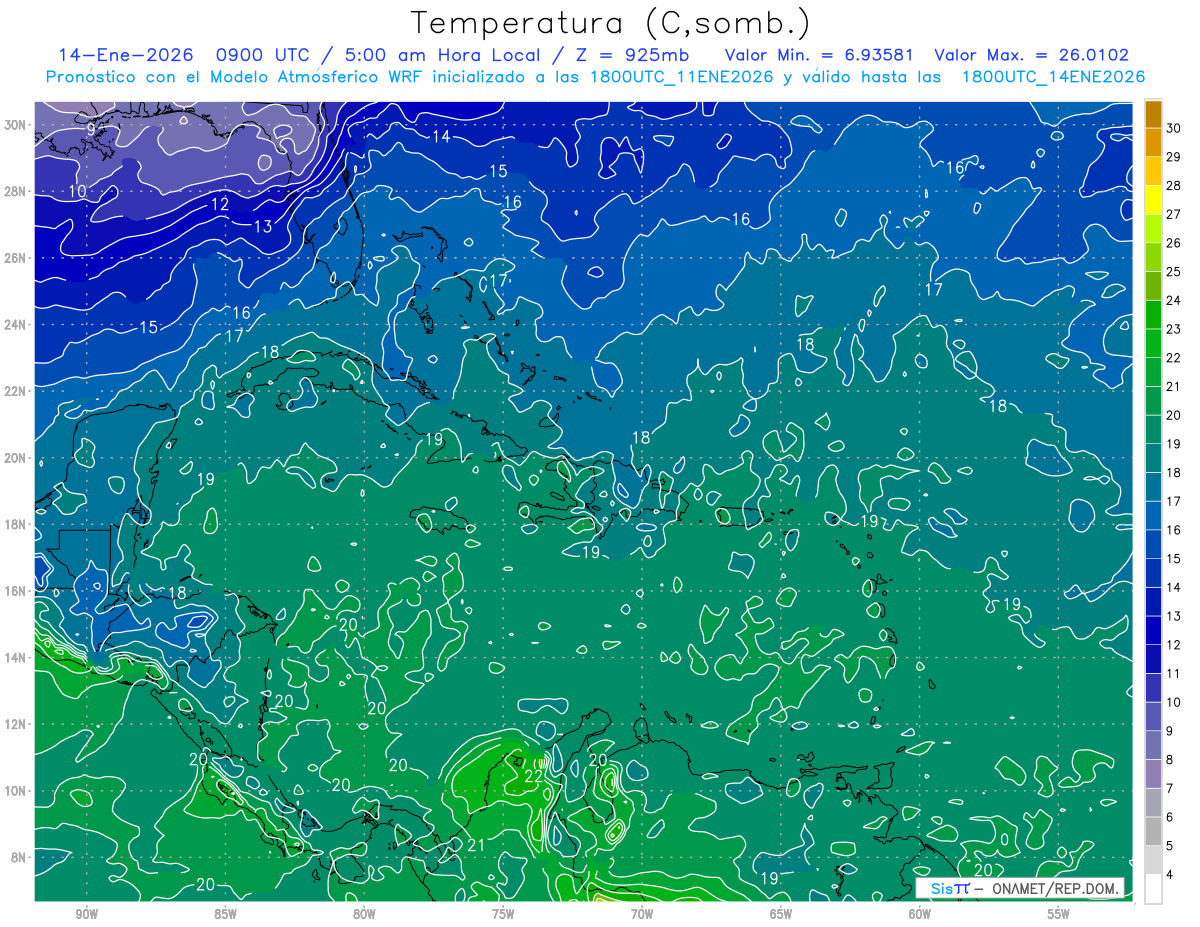
Task: Click the '60W' longitude axis label
Action: [x=920, y=914]
